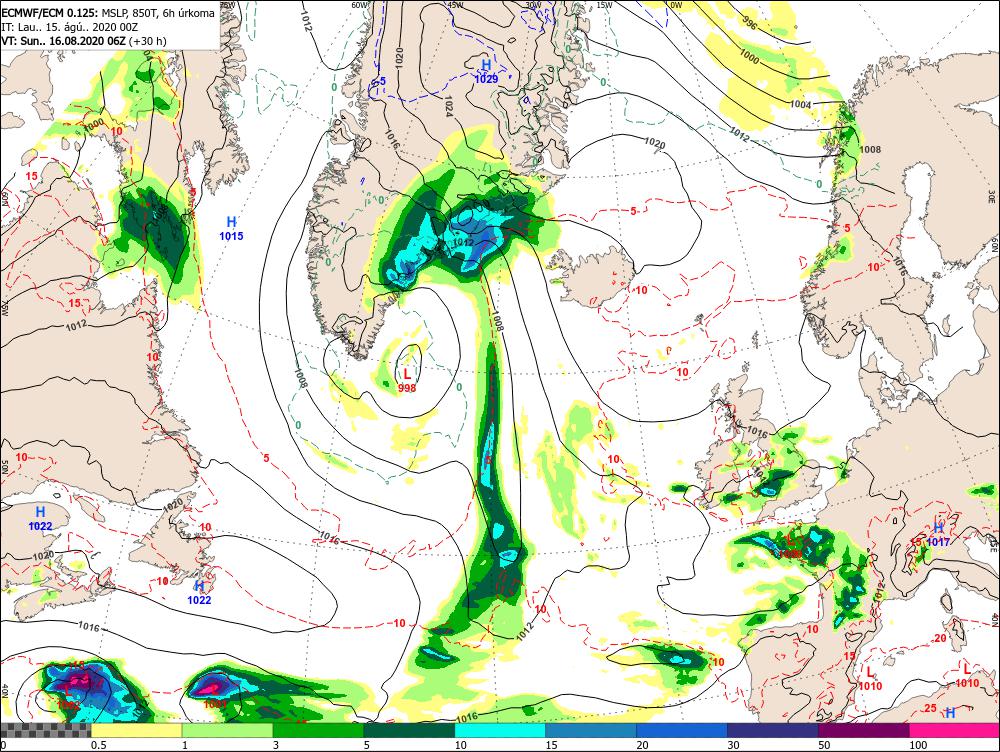Image resolution: width=1000 pixels, height=752 pixels.
Task: Click the legend value "0.5"
Action: [98, 745]
